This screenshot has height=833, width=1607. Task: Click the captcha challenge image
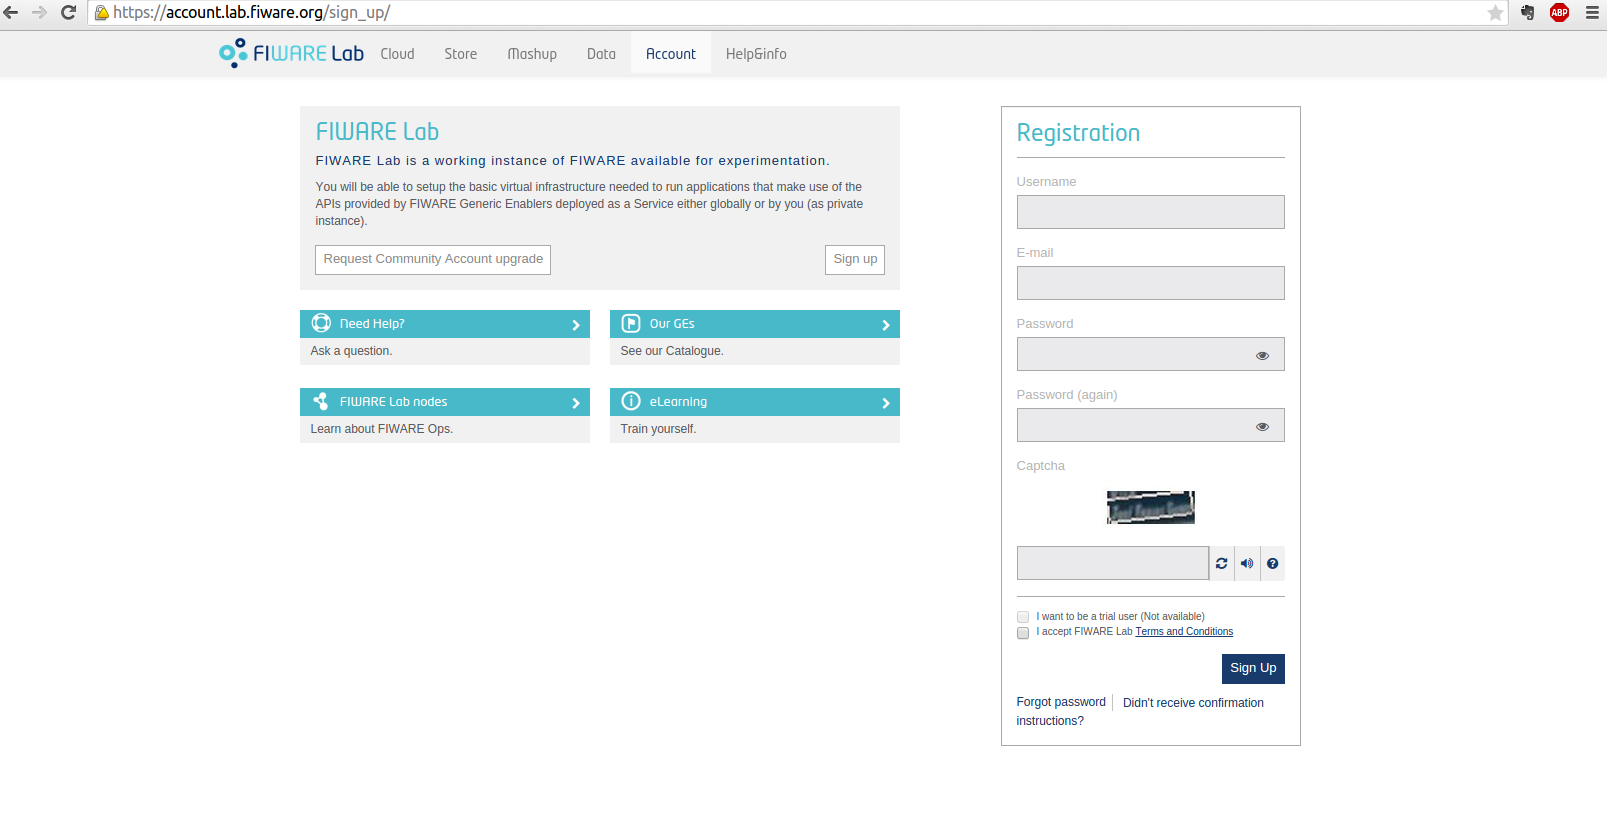coord(1151,507)
